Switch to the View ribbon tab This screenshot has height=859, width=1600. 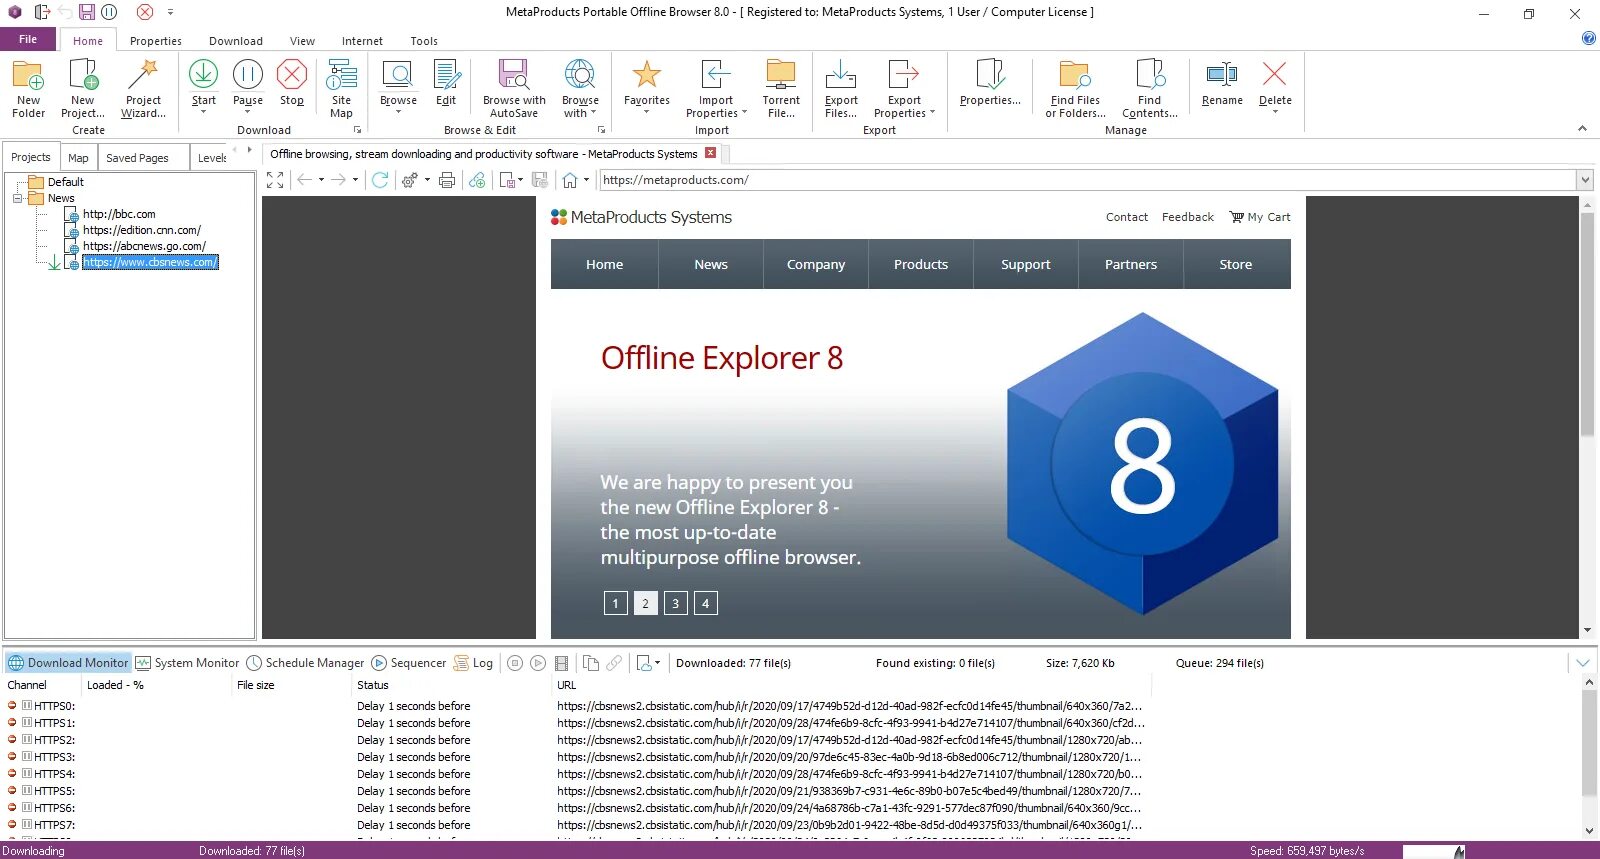point(302,41)
